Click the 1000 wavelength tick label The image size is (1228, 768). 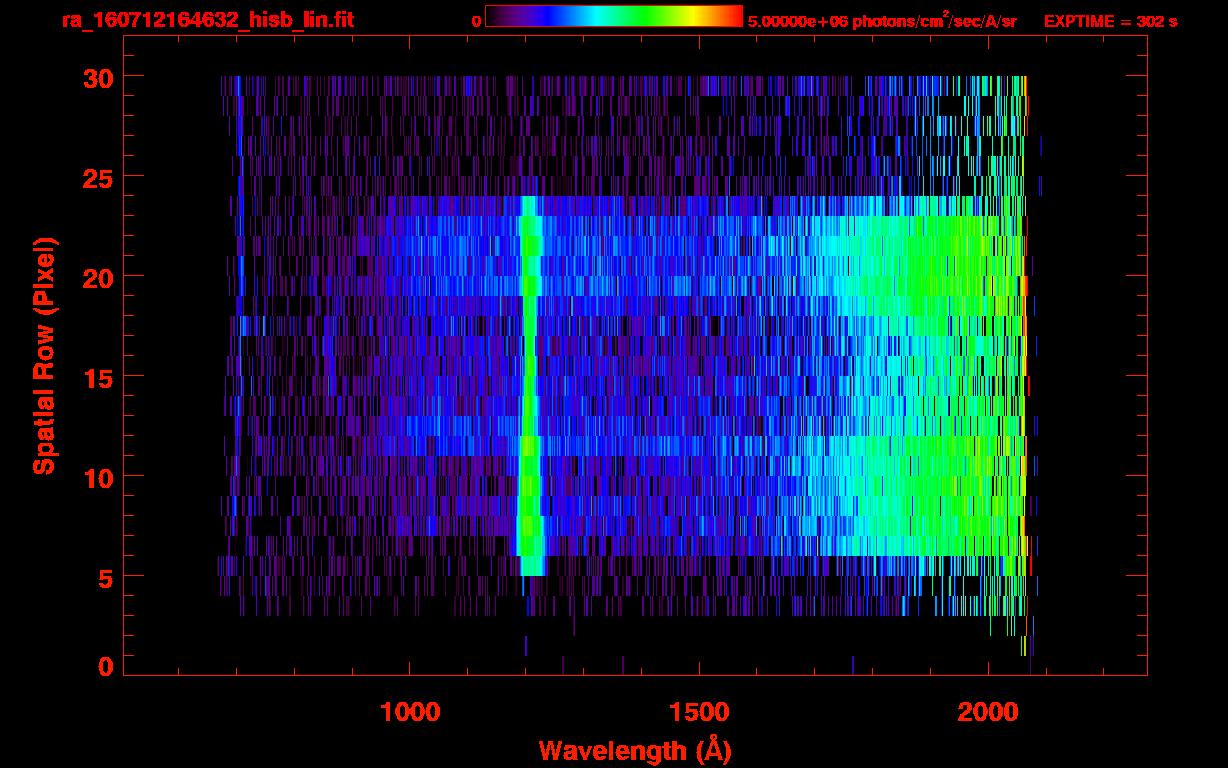(x=410, y=712)
